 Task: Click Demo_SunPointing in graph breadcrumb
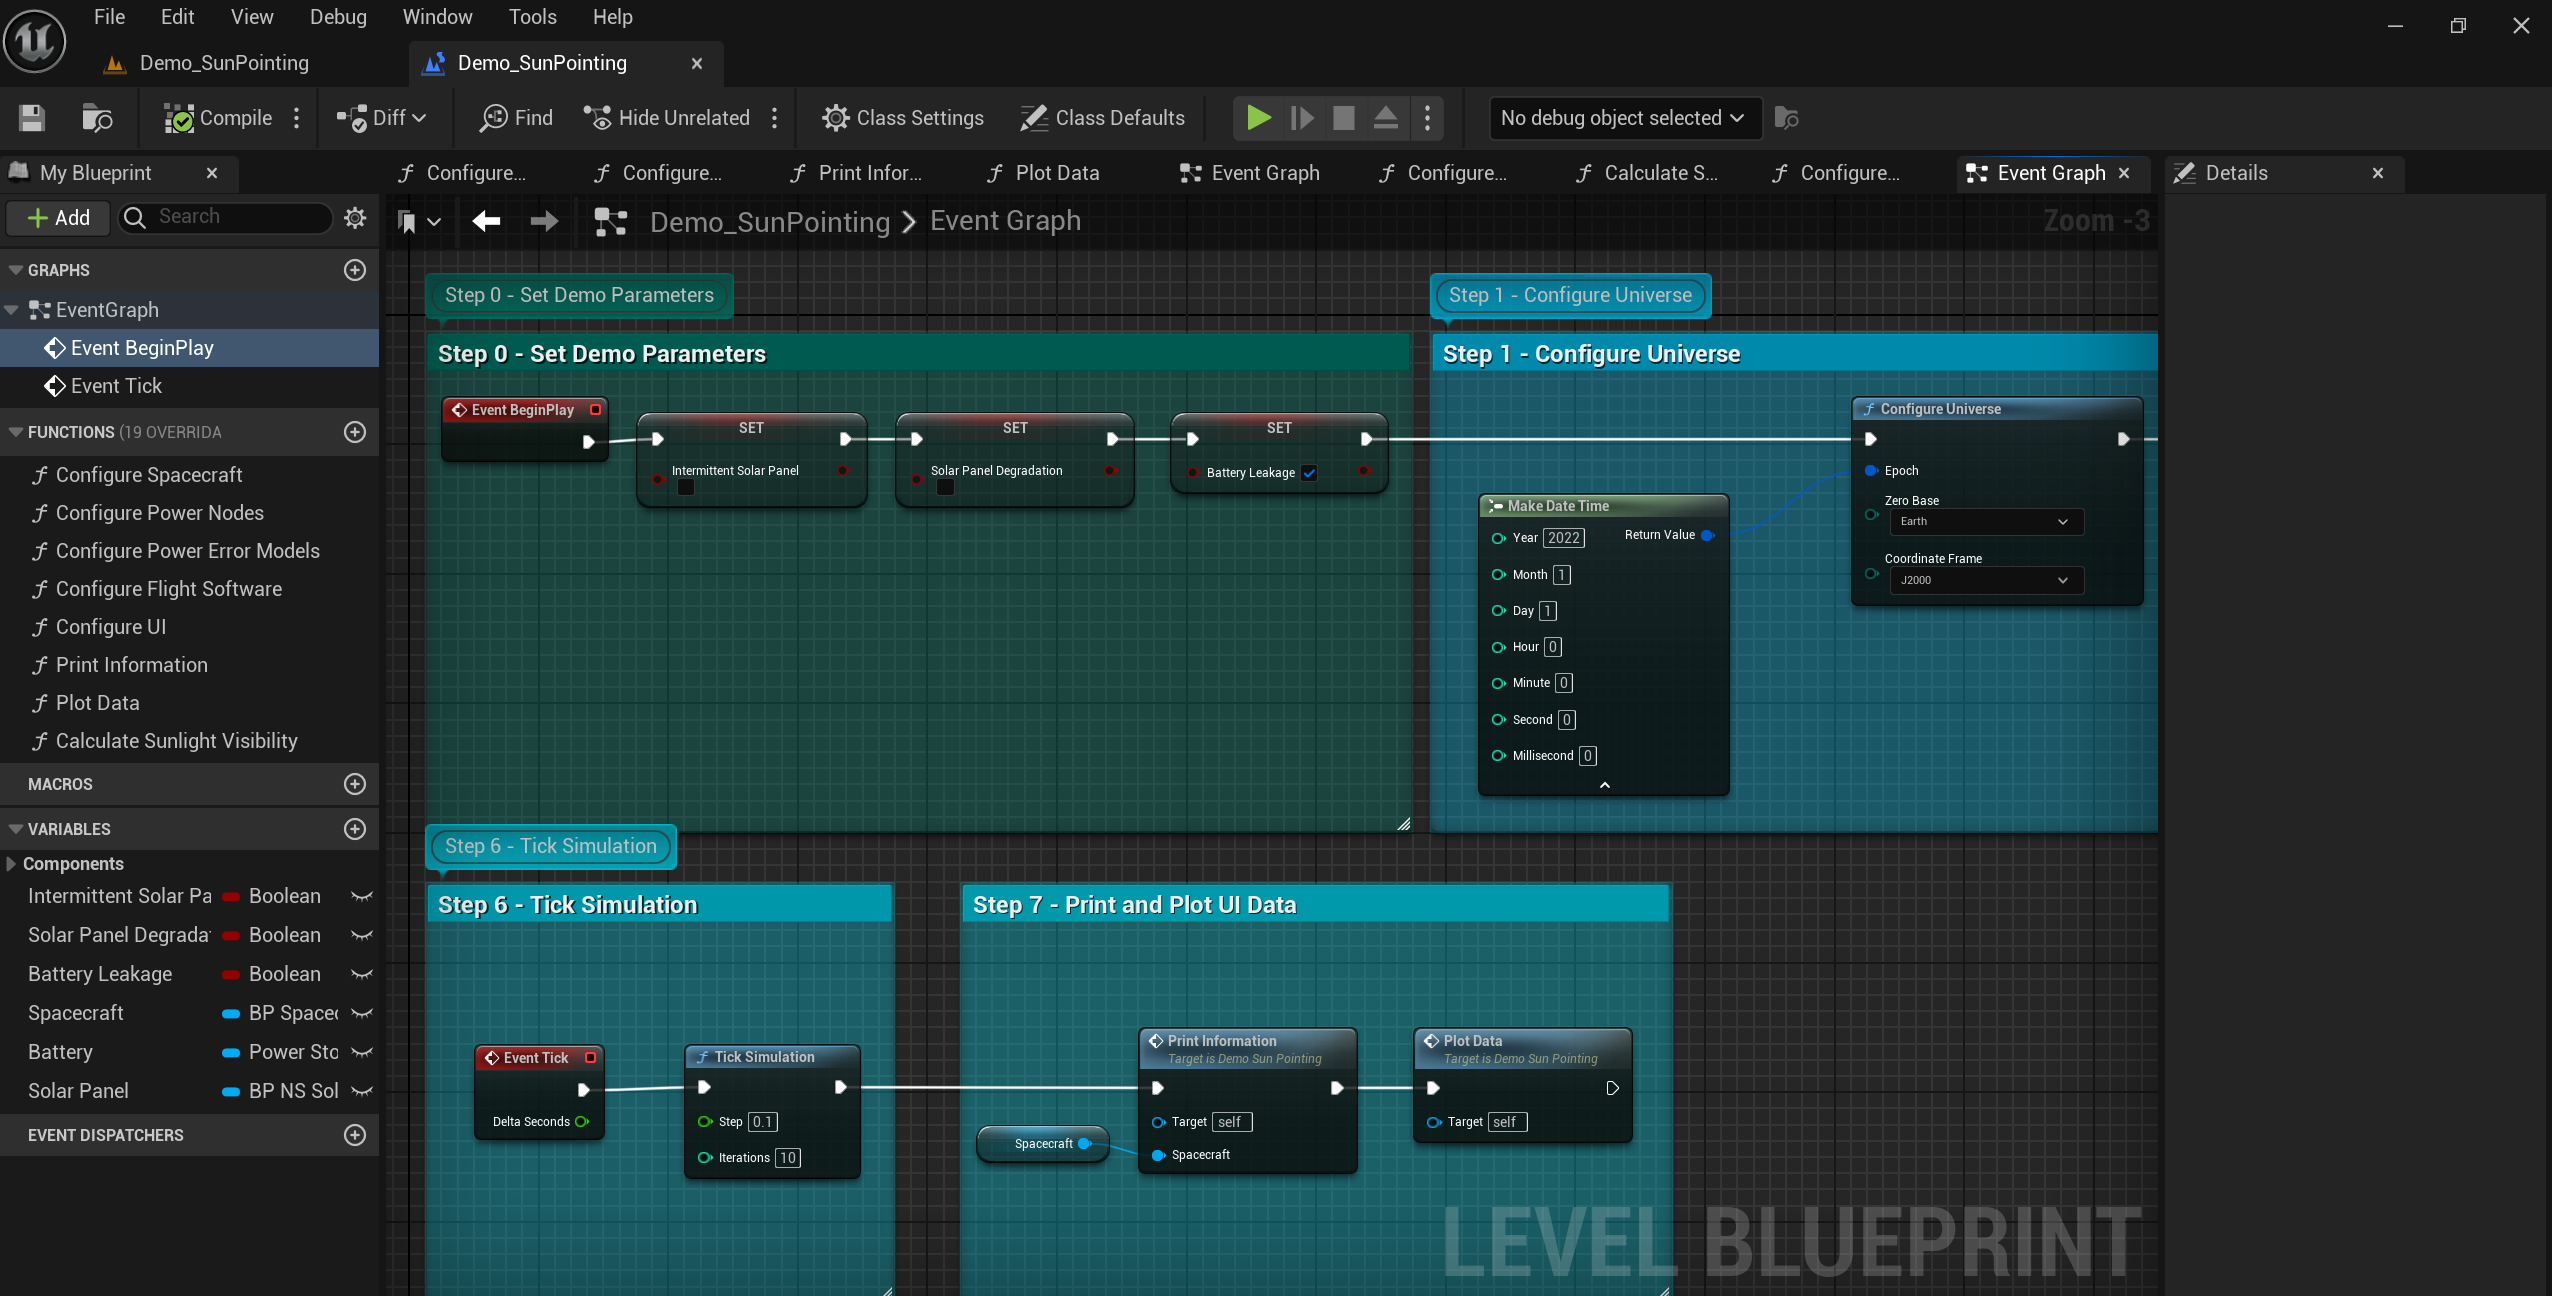pos(769,222)
